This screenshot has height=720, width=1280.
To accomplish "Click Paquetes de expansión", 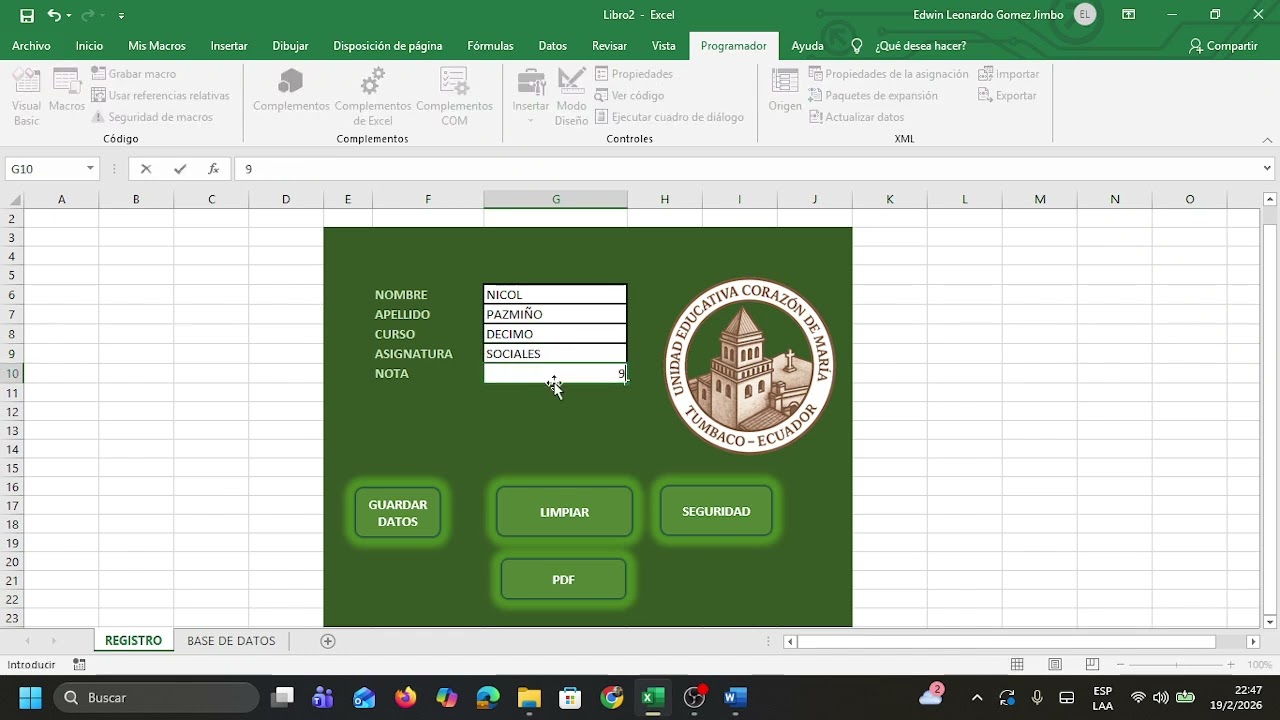I will tap(873, 96).
